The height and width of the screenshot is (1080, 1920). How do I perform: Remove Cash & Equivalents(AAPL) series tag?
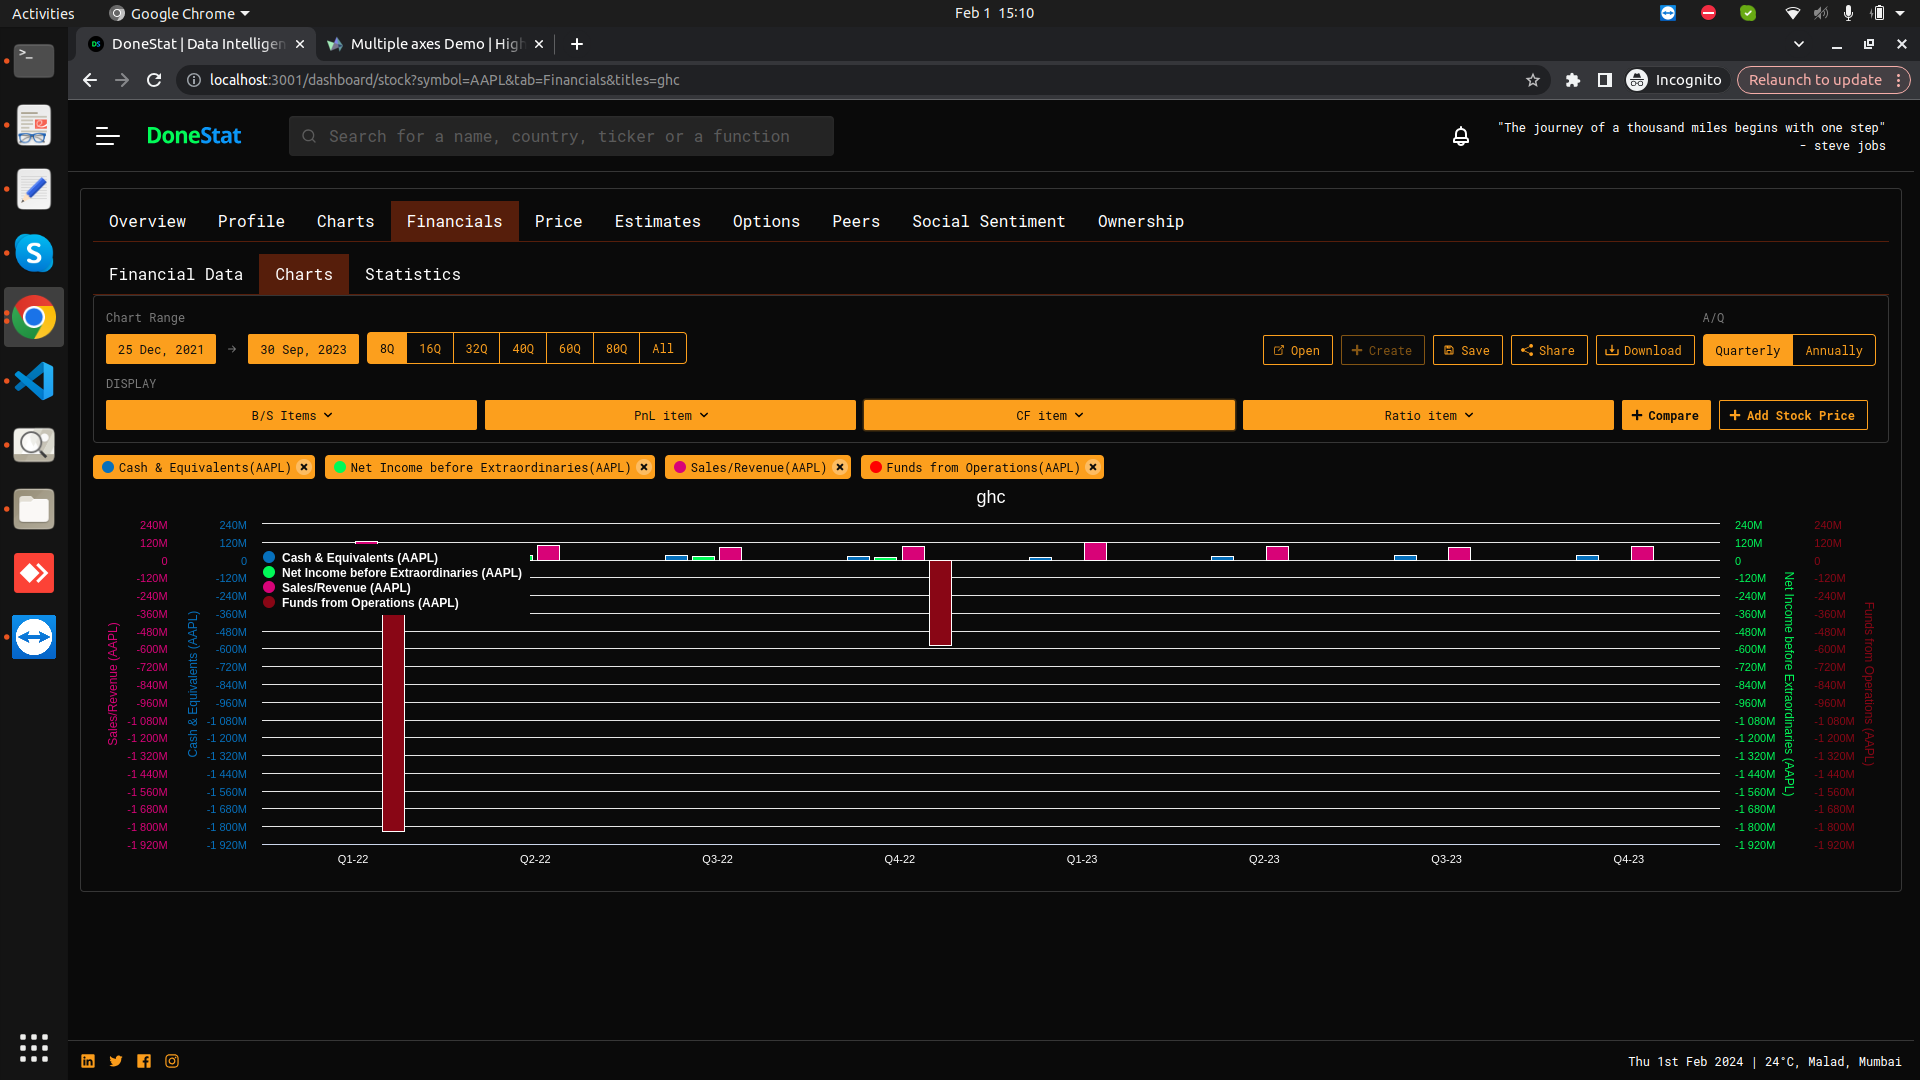click(304, 467)
